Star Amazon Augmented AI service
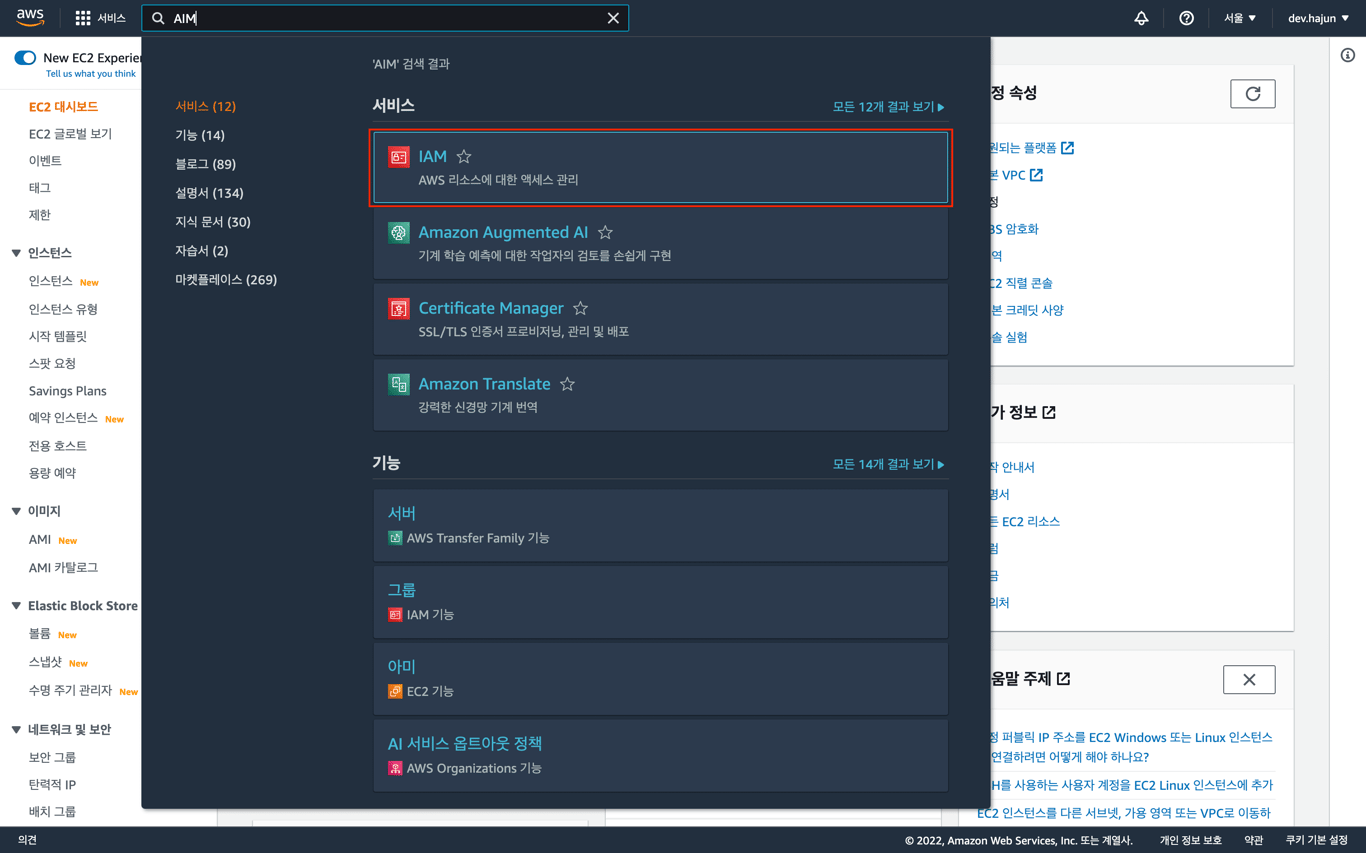1366x853 pixels. coord(605,232)
